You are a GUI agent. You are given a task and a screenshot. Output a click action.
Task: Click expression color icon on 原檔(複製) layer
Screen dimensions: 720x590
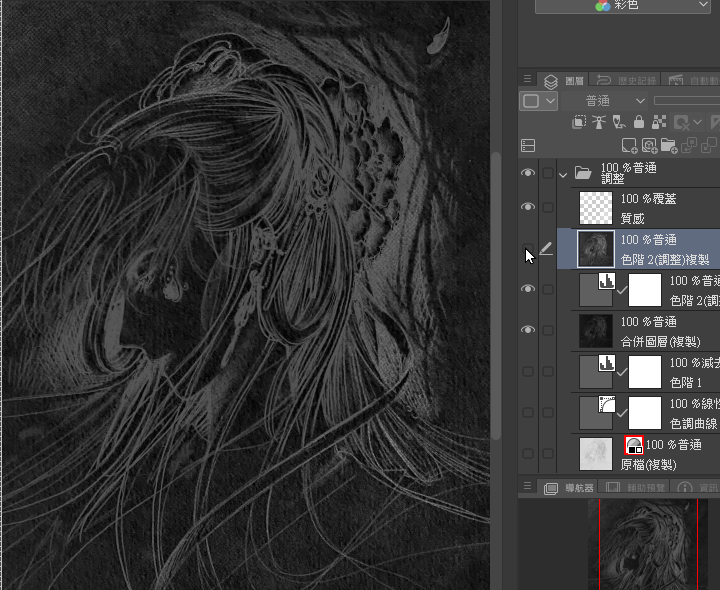point(634,445)
